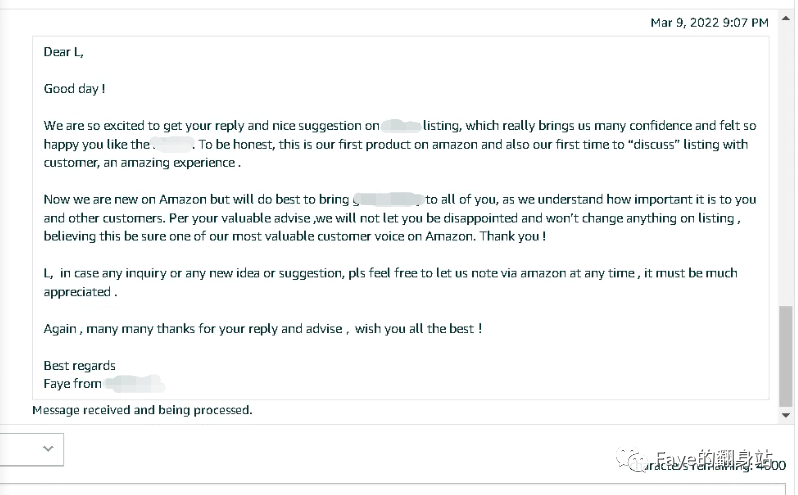The width and height of the screenshot is (798, 495).
Task: Click the "Faye from" signature line
Action: 73,383
